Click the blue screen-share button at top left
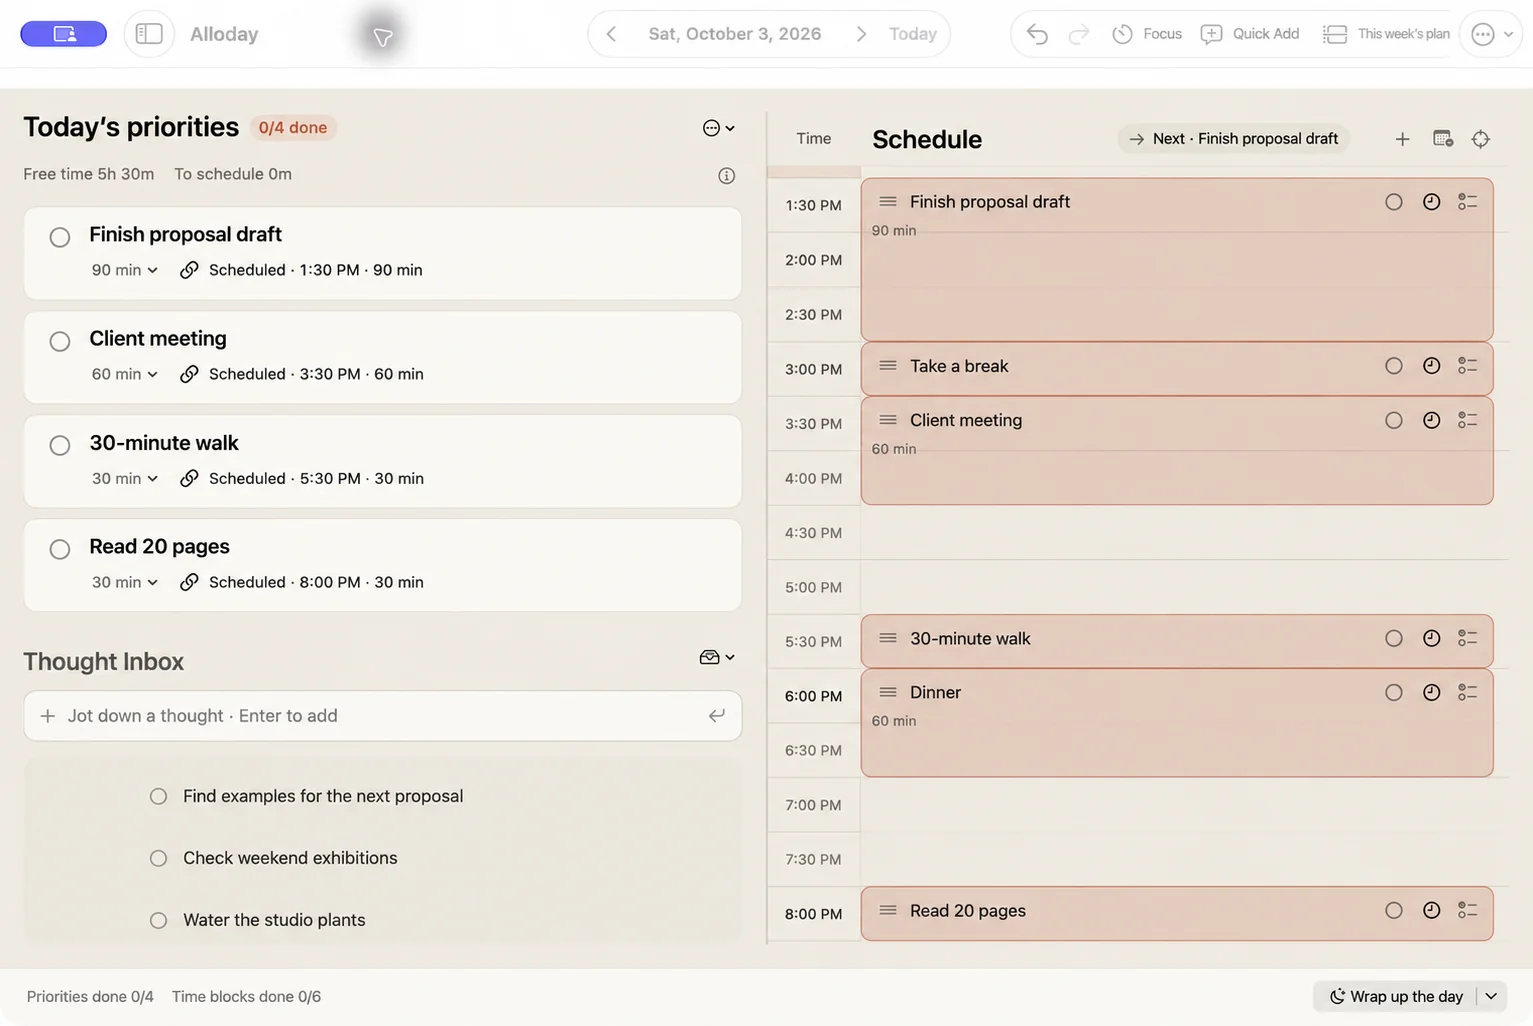The width and height of the screenshot is (1533, 1026). tap(64, 34)
